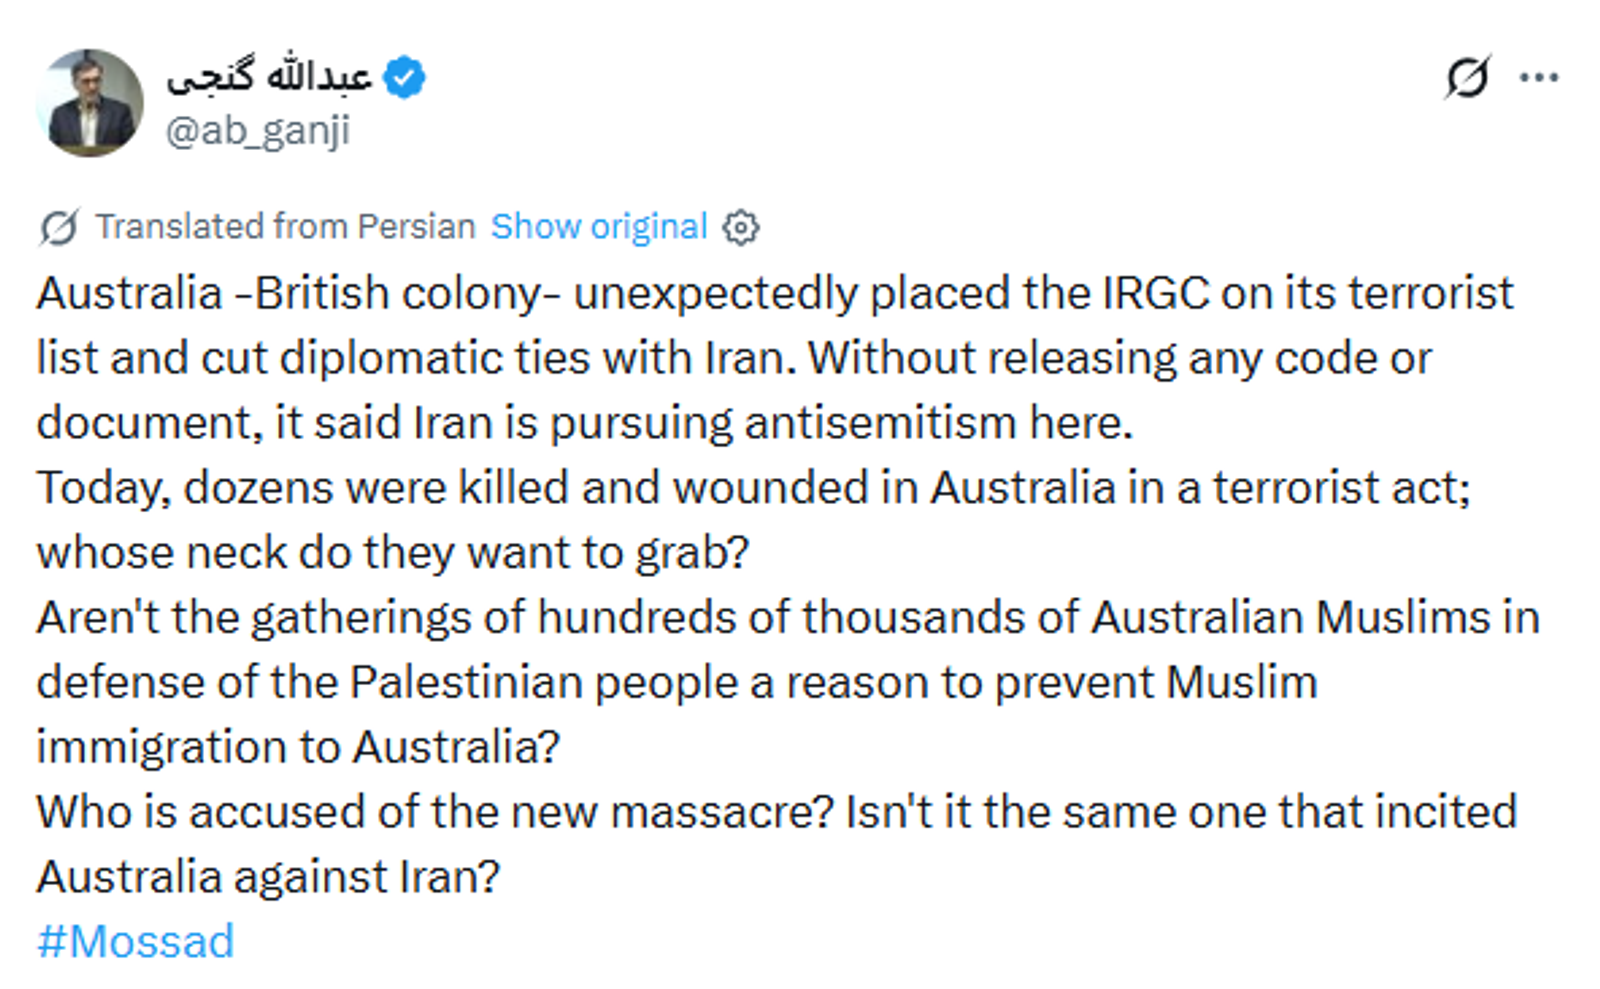
Task: Click the line starting 'Who is accused'
Action: pyautogui.click(x=776, y=812)
